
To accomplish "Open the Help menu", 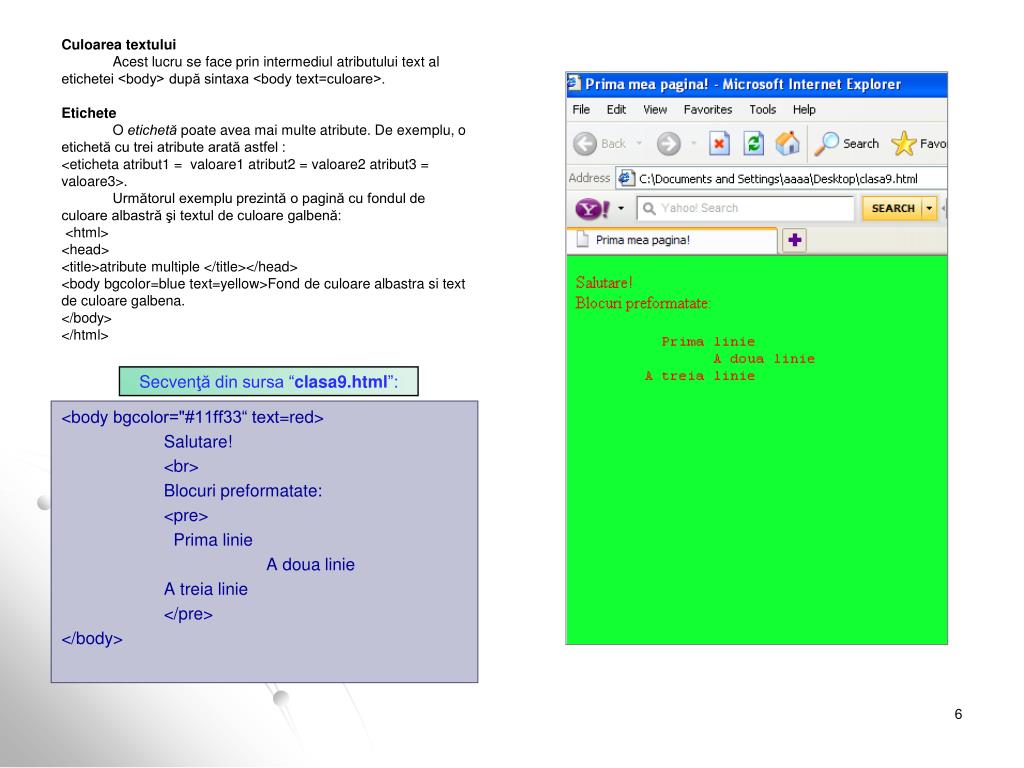I will point(804,110).
